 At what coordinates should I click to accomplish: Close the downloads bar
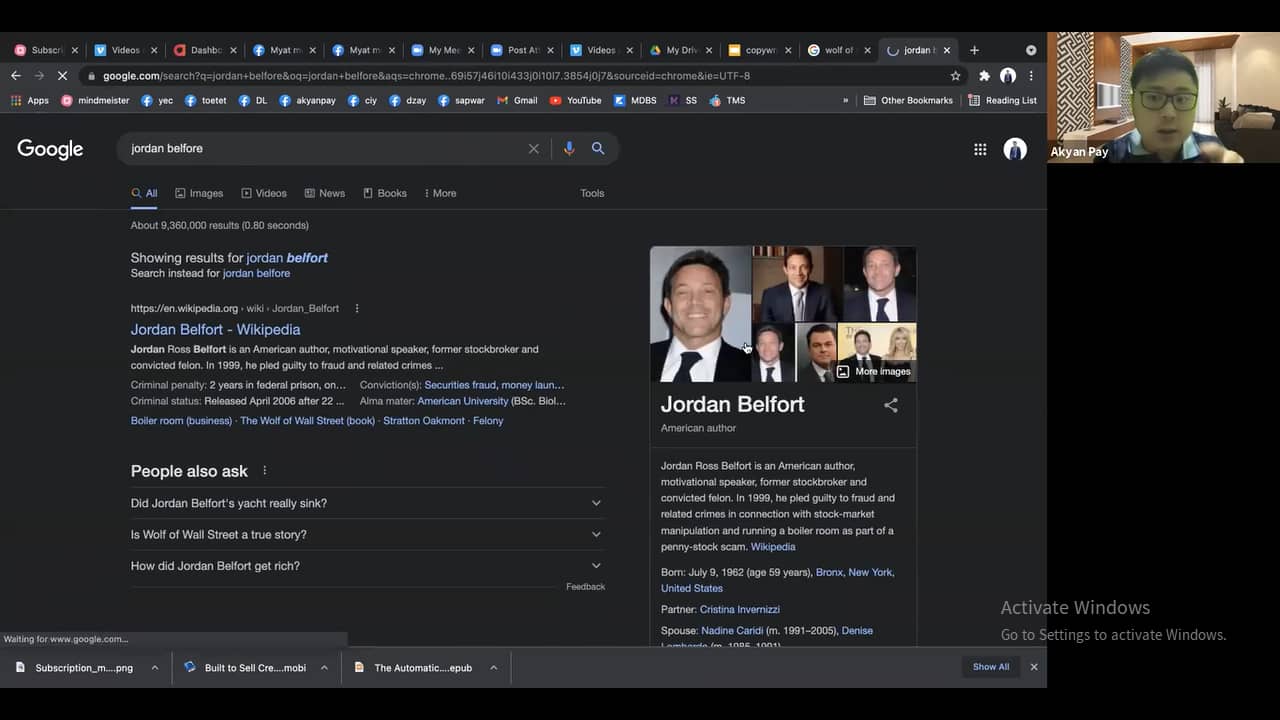click(x=1034, y=667)
